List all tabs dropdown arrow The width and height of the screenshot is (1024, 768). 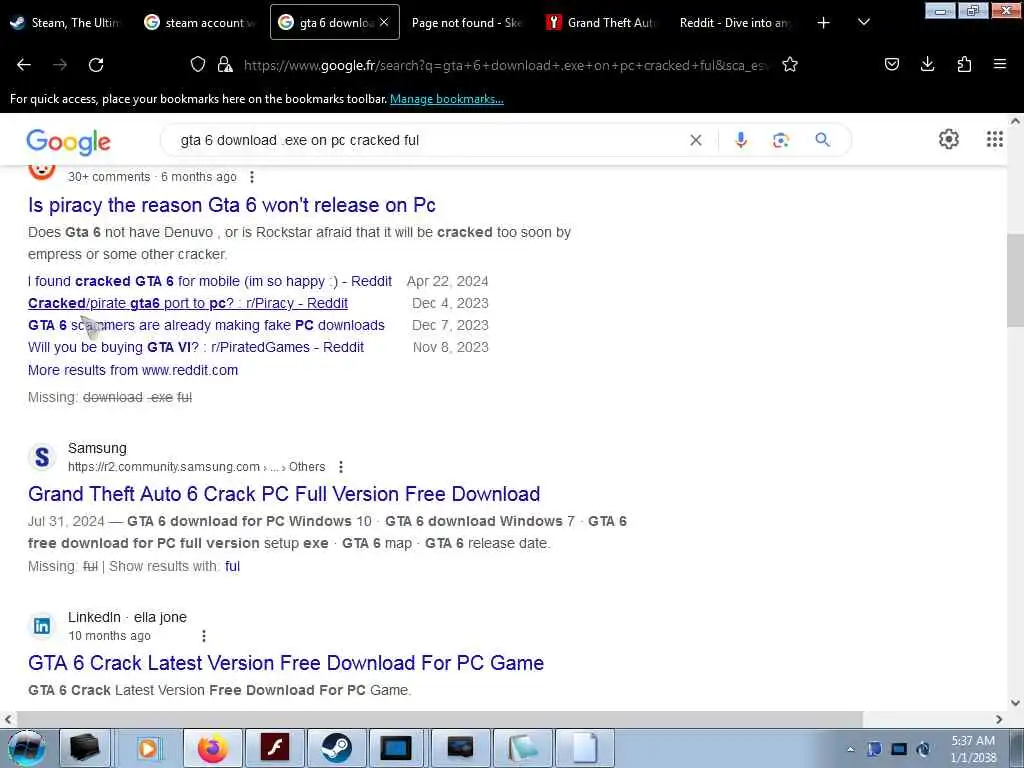[x=863, y=22]
